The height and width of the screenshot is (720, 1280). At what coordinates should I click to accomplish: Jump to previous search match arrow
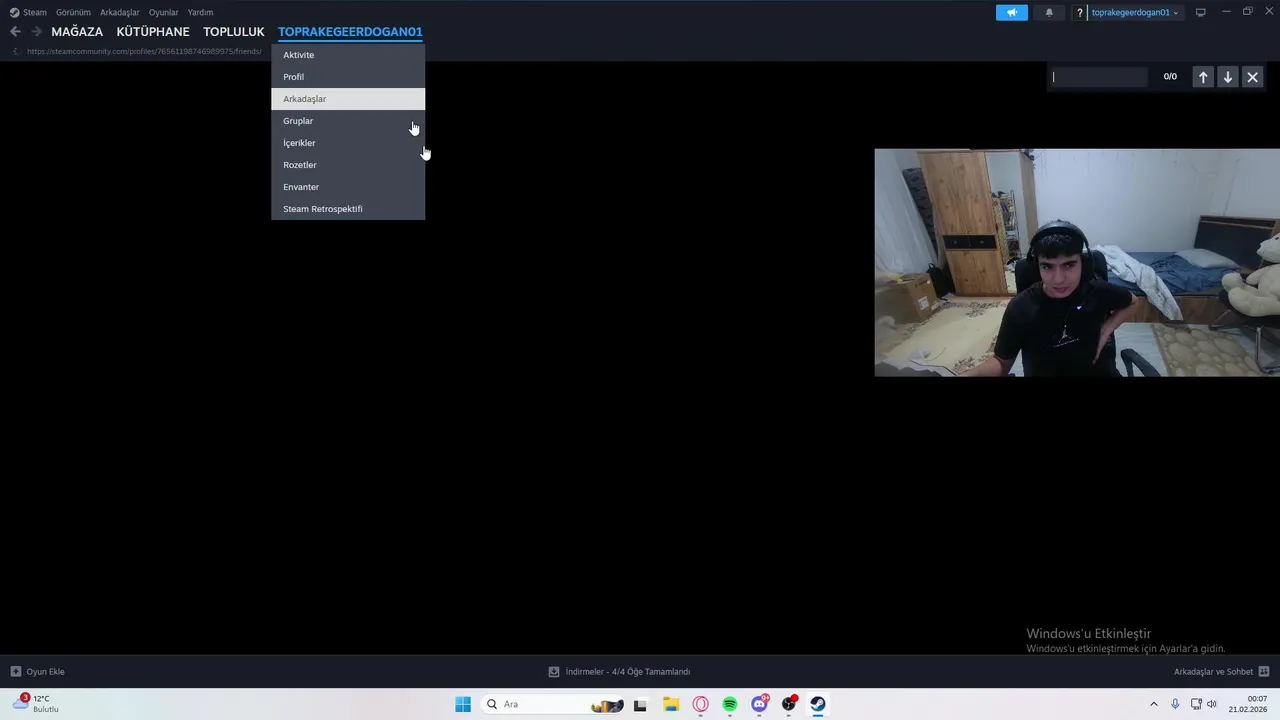click(x=1203, y=77)
